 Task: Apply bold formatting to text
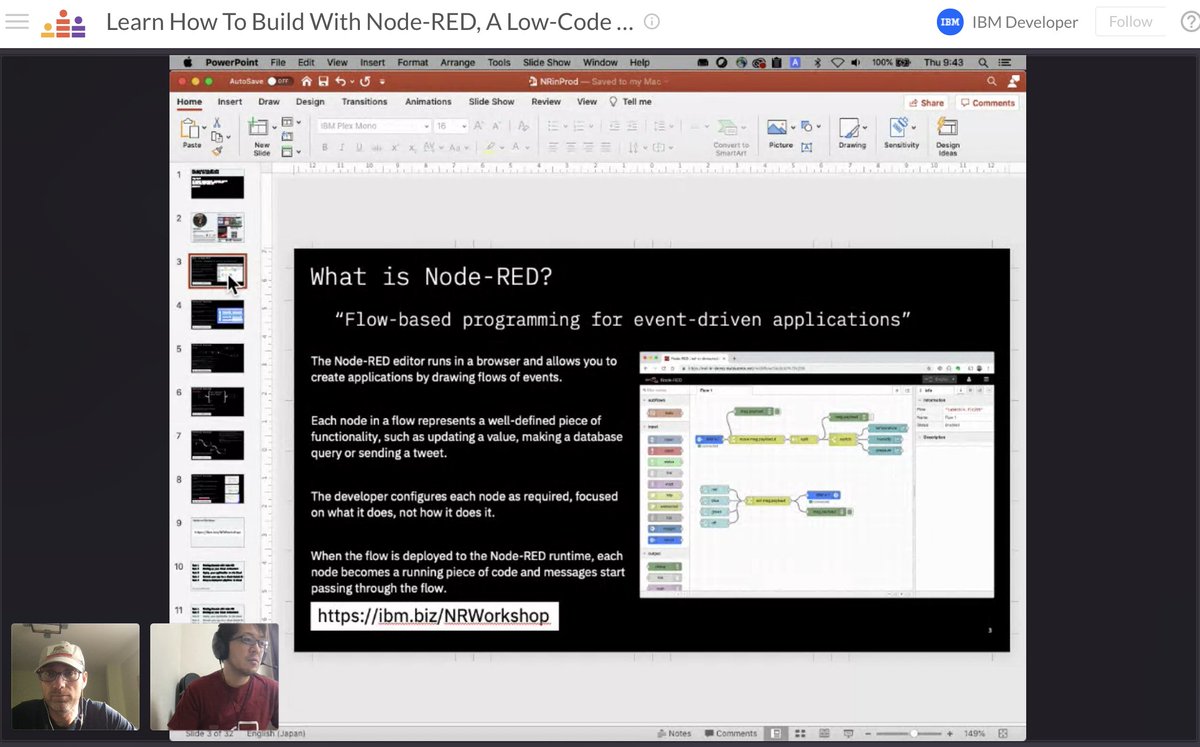(x=325, y=146)
